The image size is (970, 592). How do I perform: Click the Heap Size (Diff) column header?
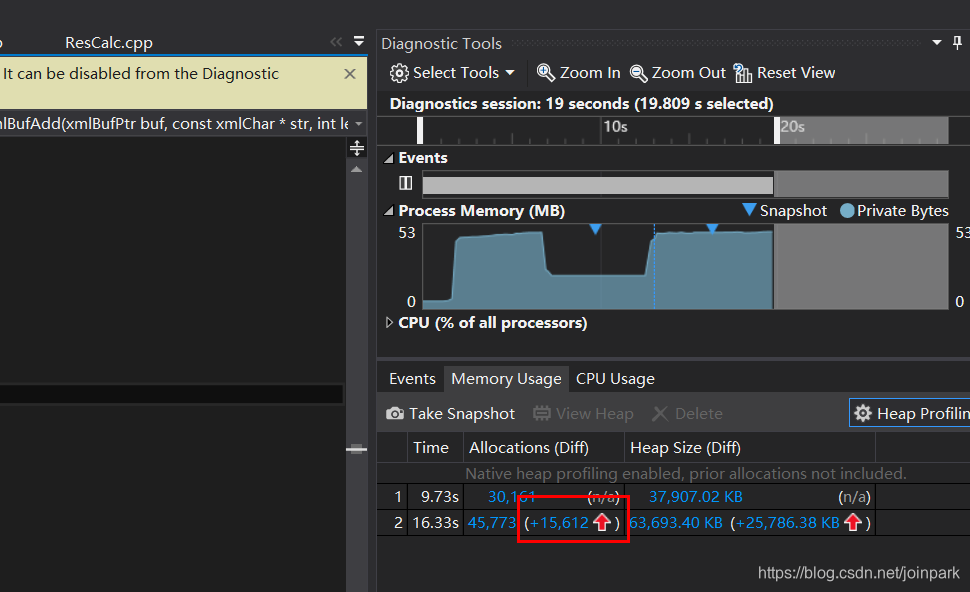(750, 447)
